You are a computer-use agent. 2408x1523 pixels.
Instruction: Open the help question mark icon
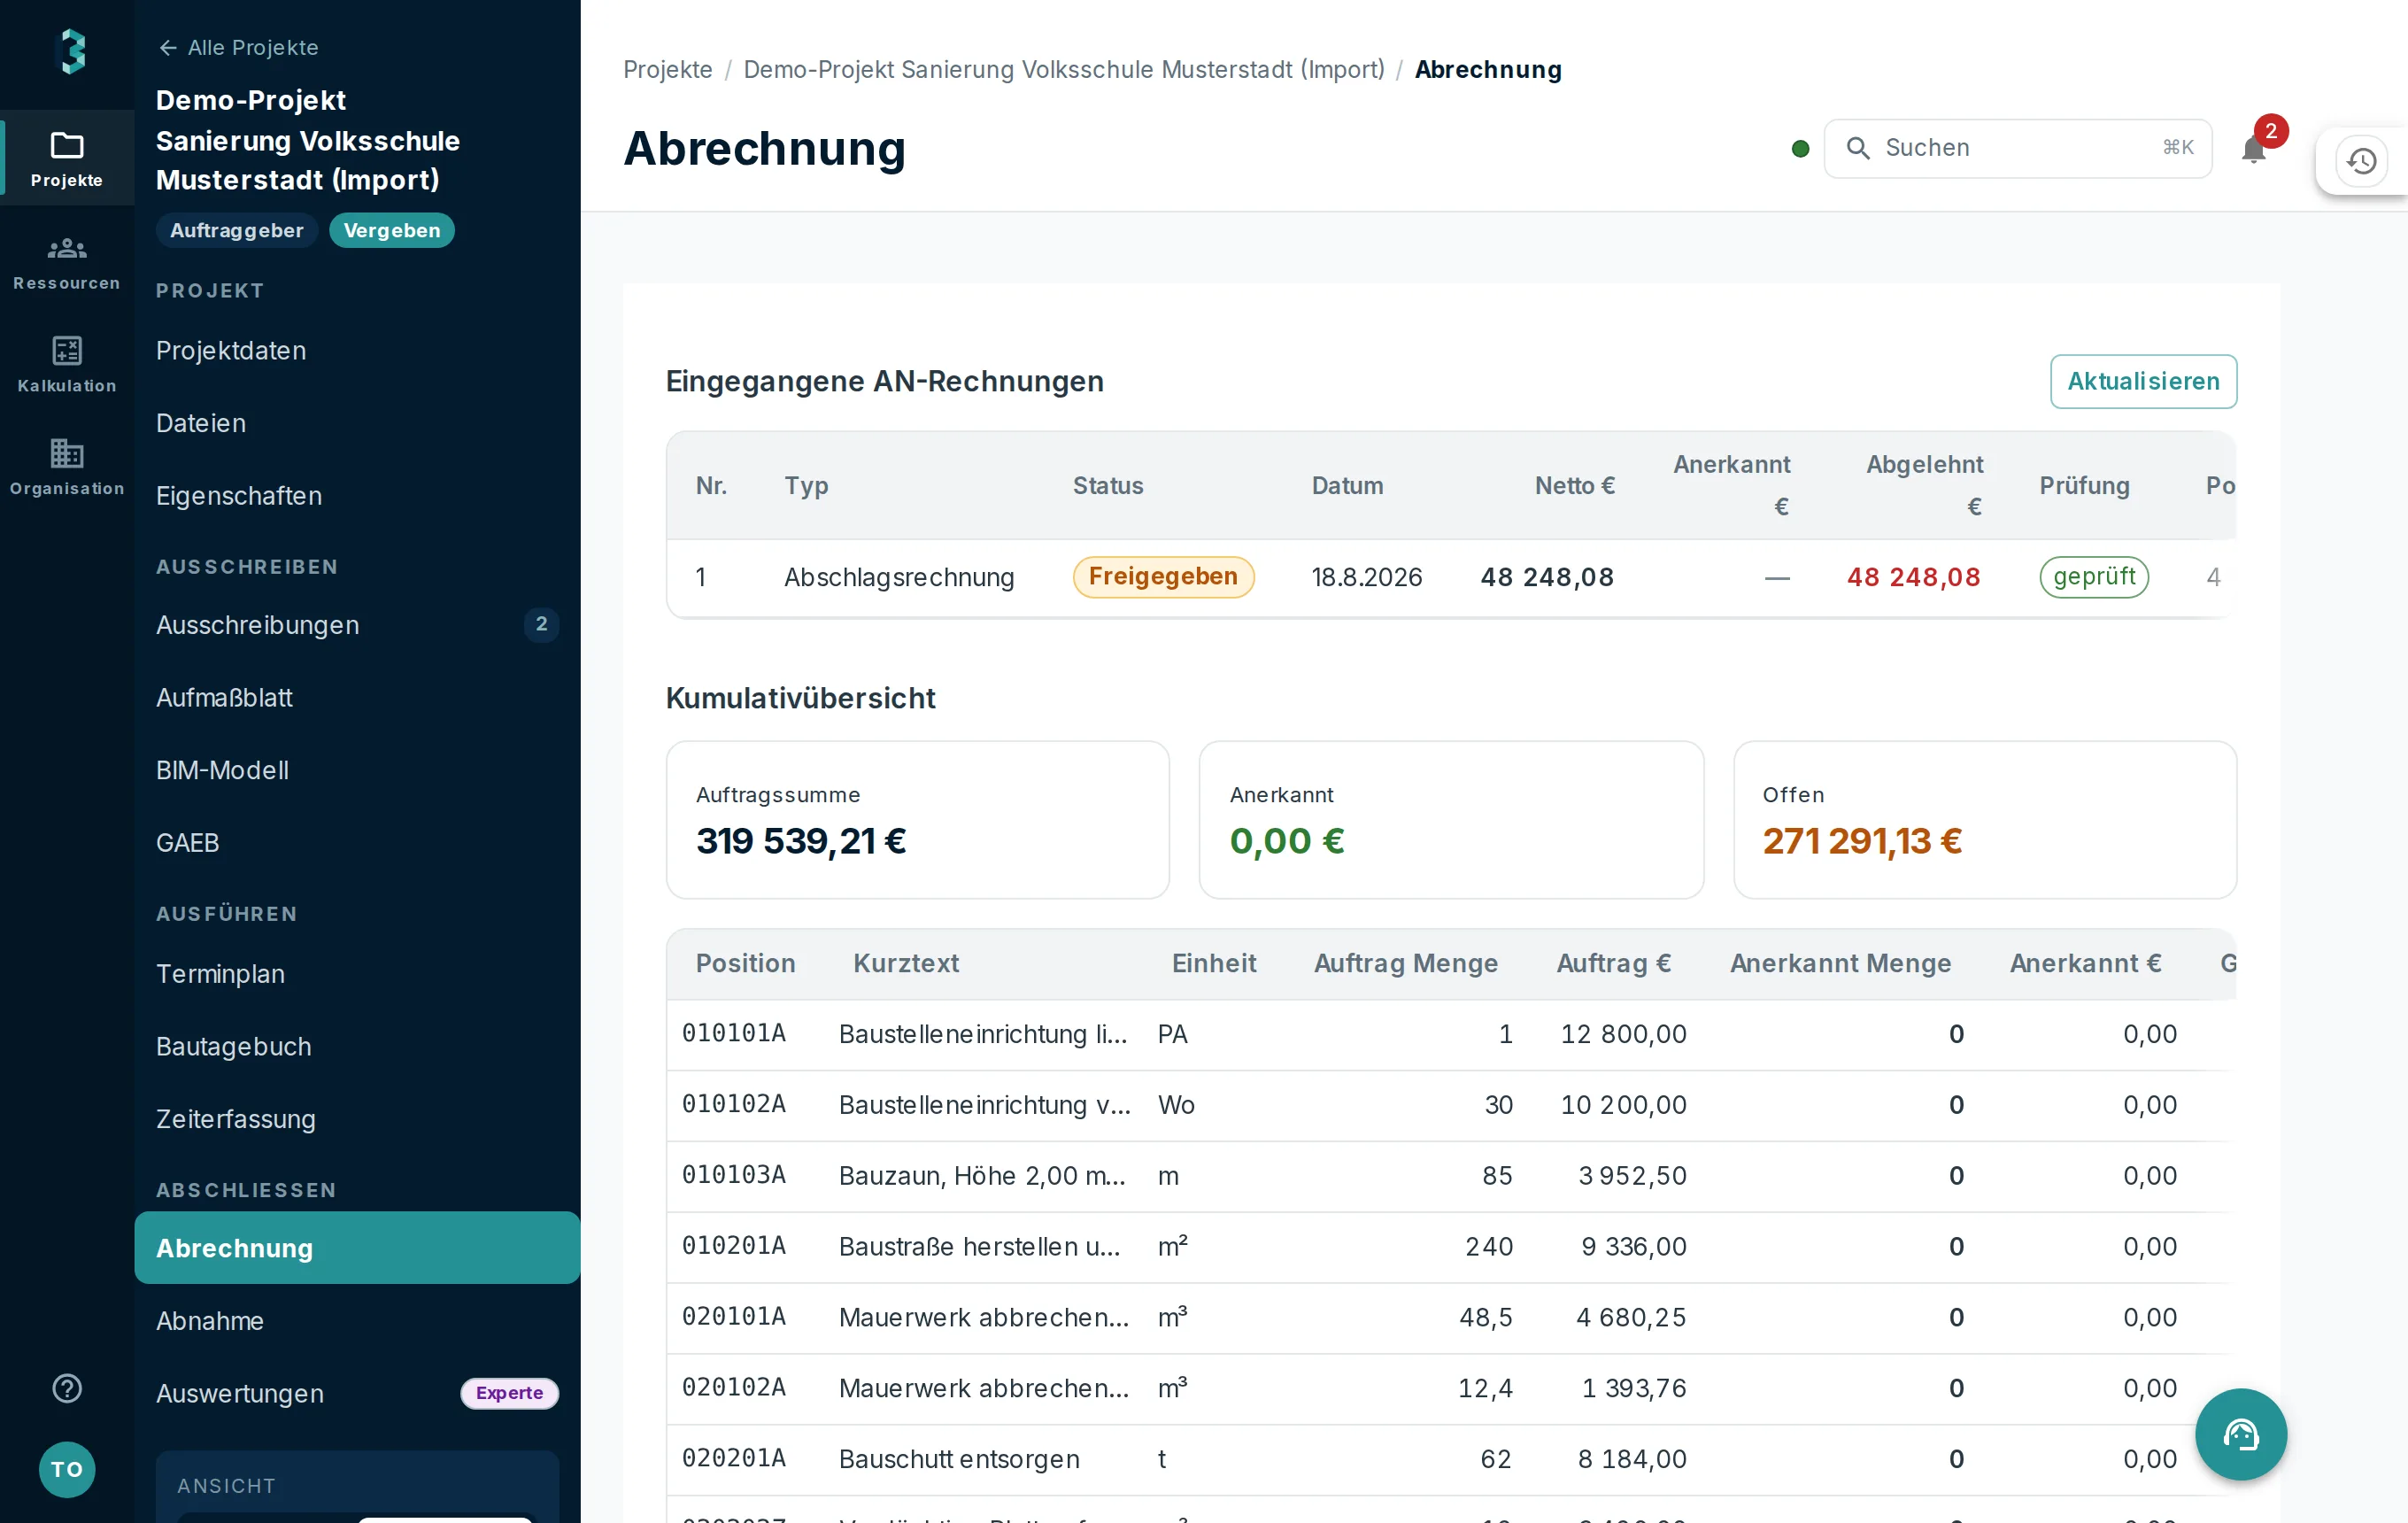point(67,1388)
